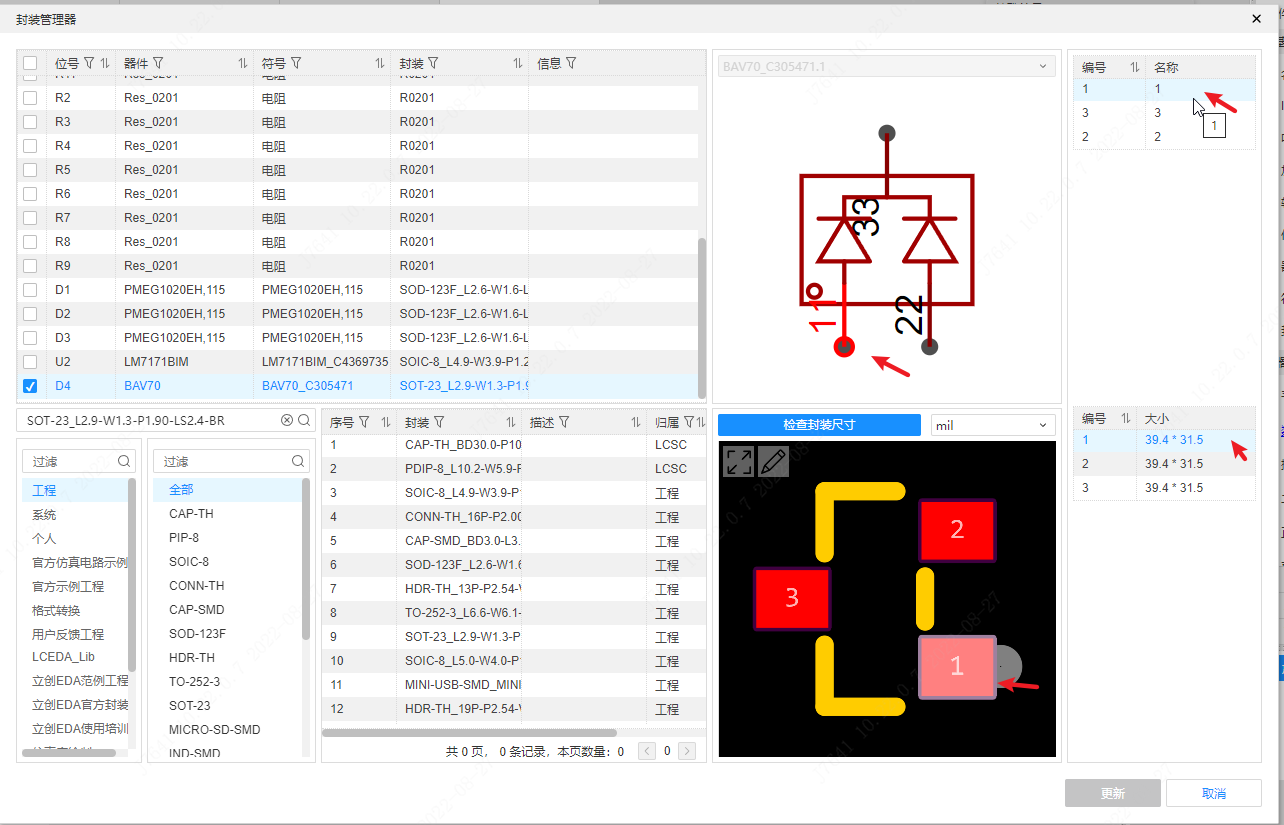Select footprint row 11 MINI-USB-SMD
This screenshot has width=1284, height=825.
click(x=513, y=685)
